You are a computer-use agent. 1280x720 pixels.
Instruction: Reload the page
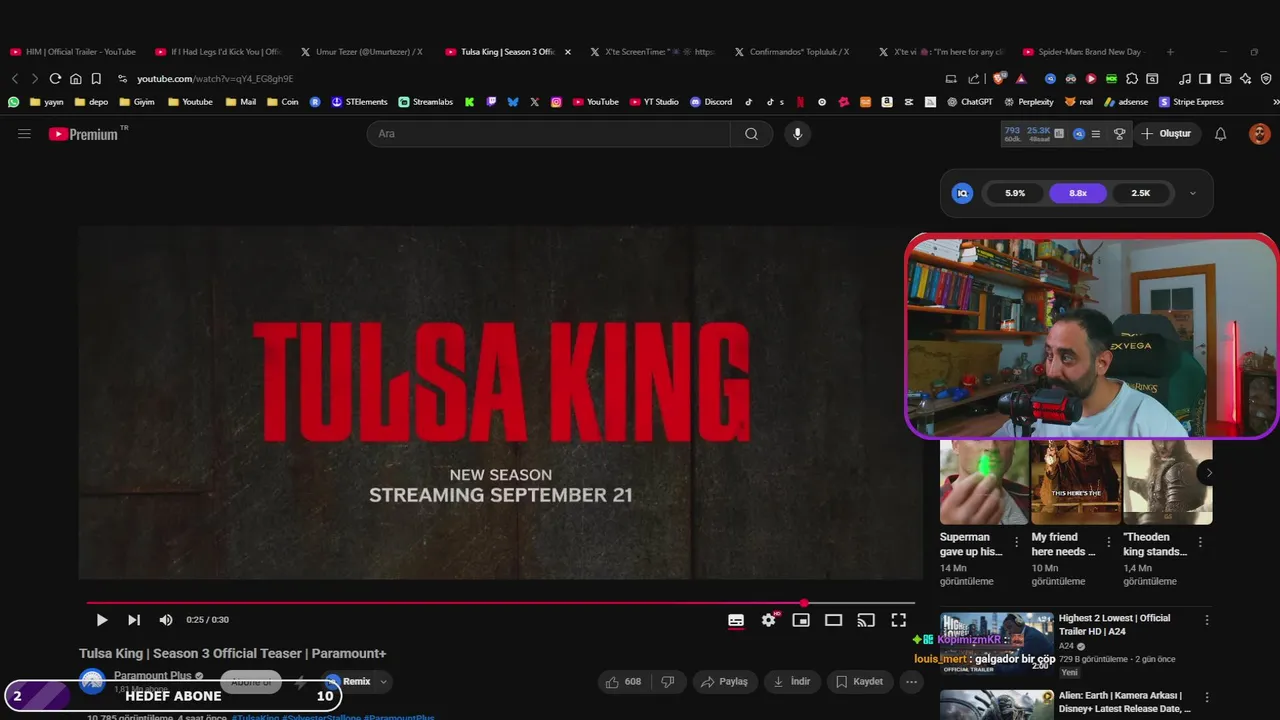click(x=55, y=79)
